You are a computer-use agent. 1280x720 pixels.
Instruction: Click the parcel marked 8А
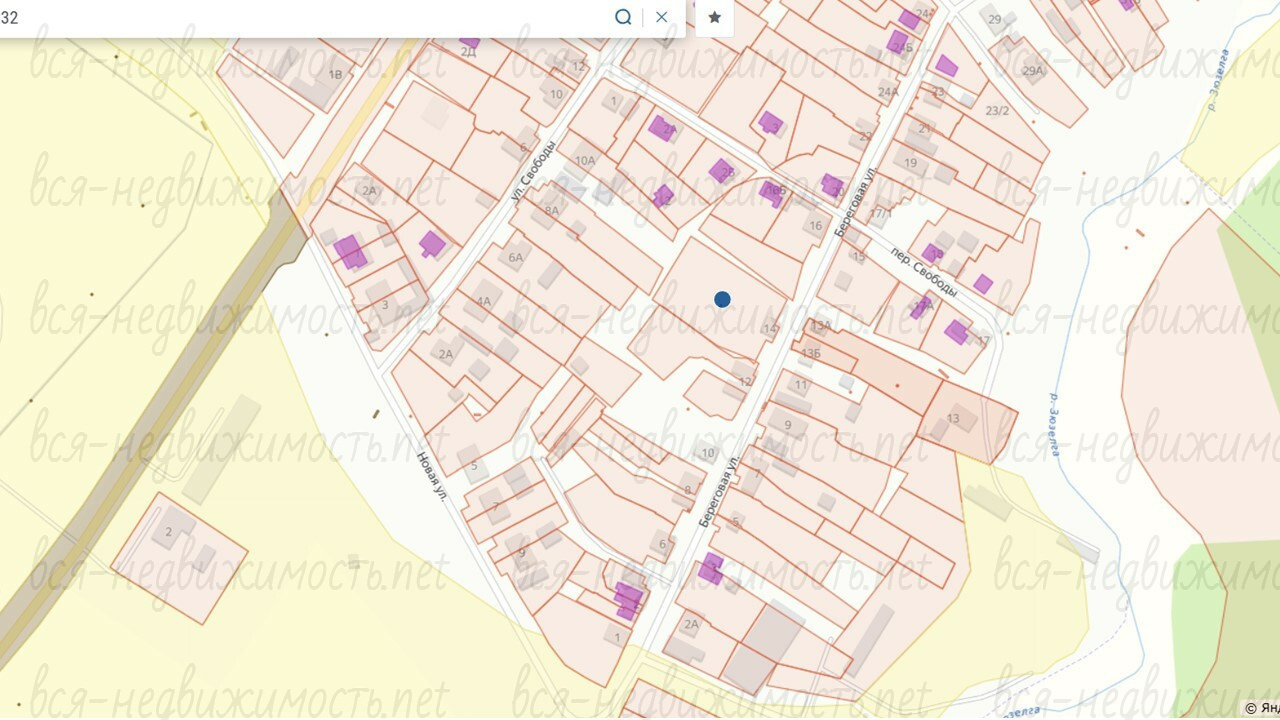coord(552,211)
